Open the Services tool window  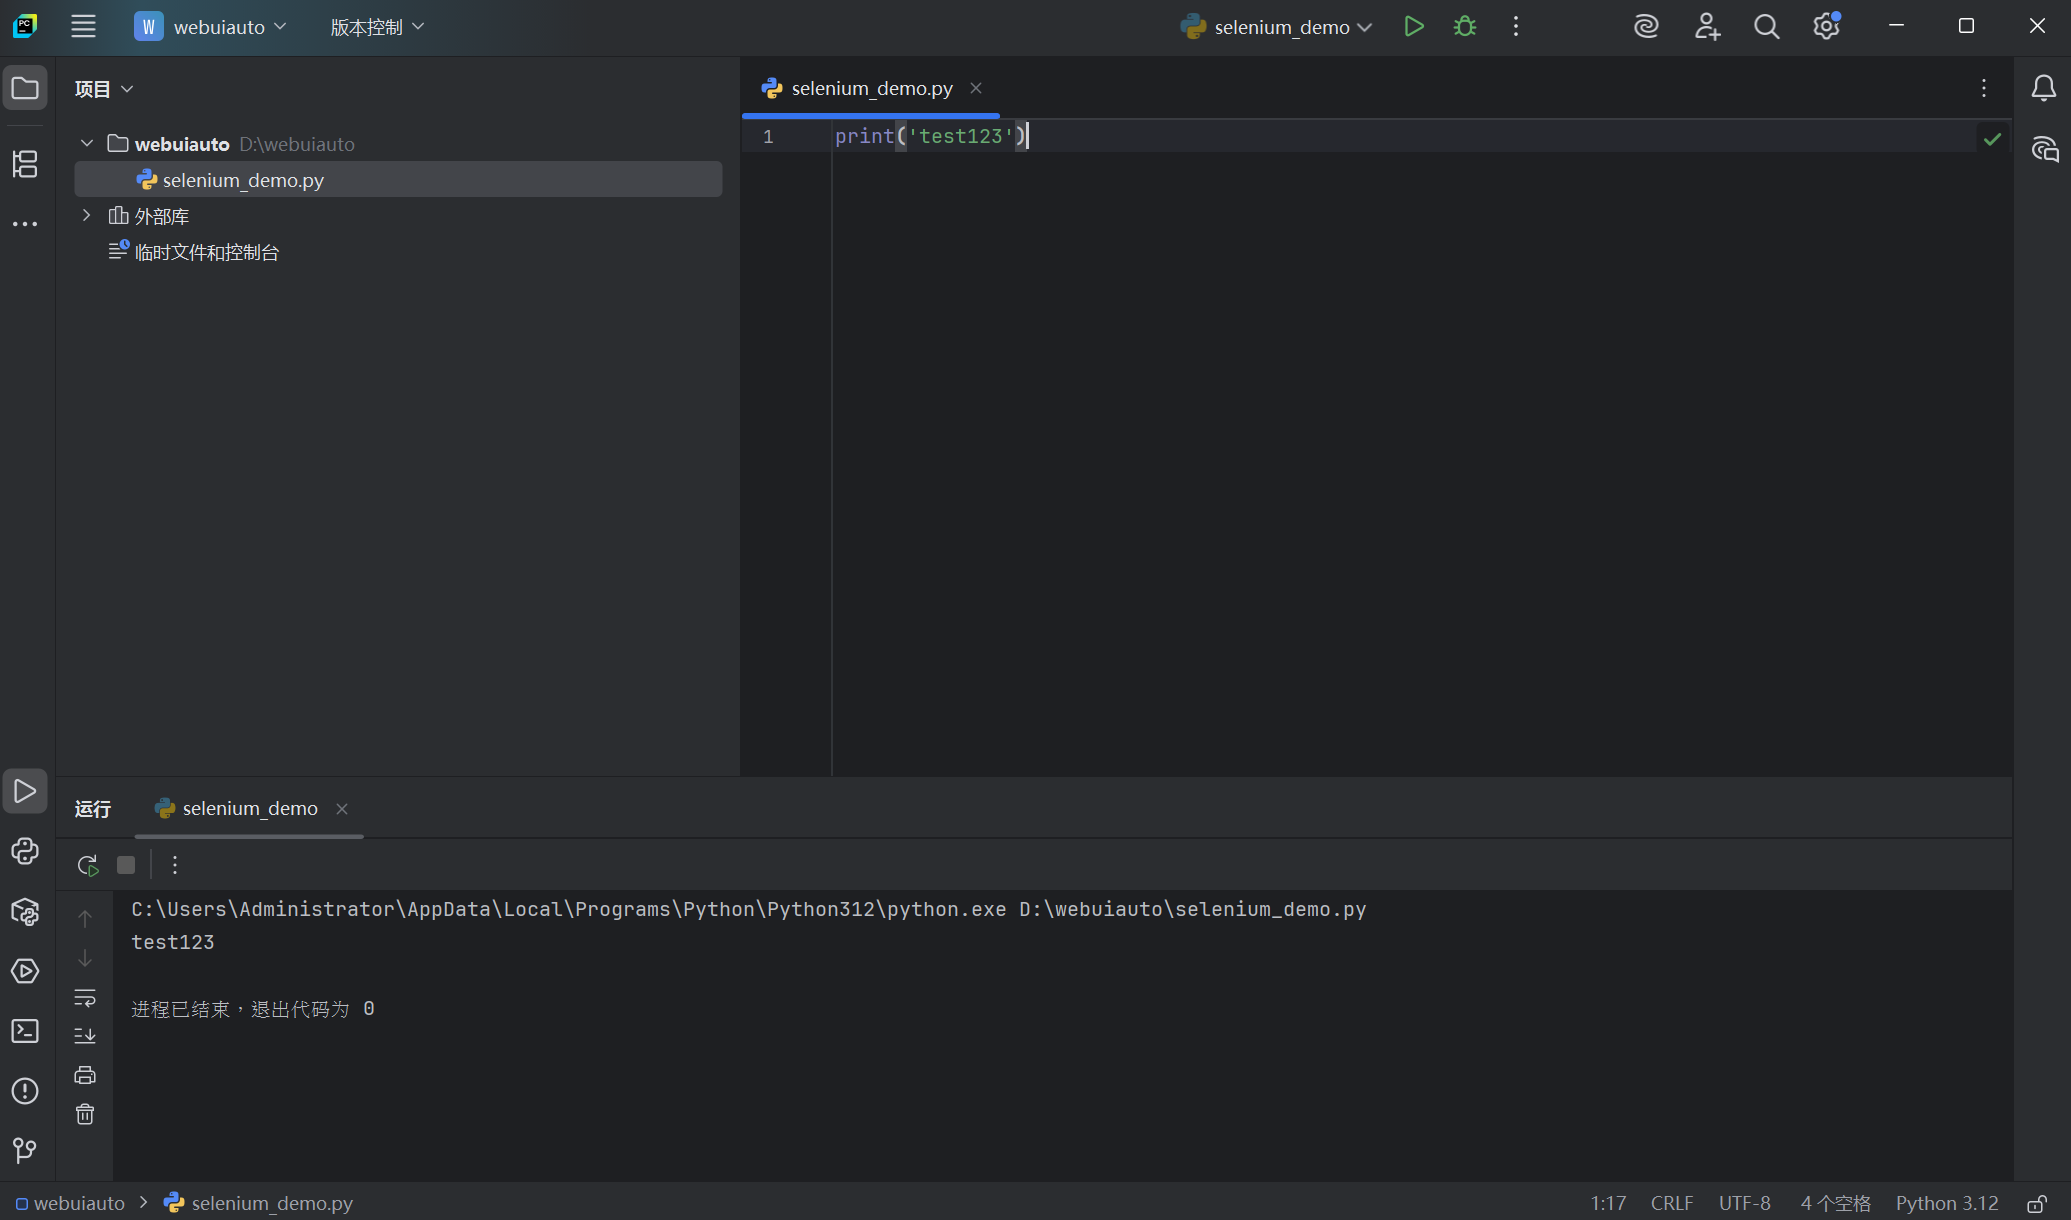(x=25, y=972)
